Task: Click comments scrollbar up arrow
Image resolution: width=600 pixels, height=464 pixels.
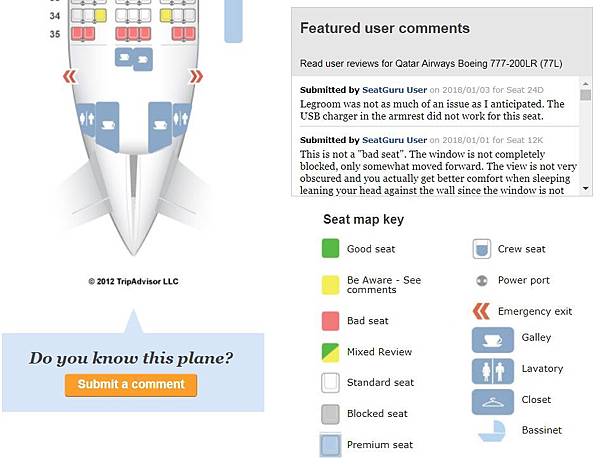Action: tap(585, 83)
